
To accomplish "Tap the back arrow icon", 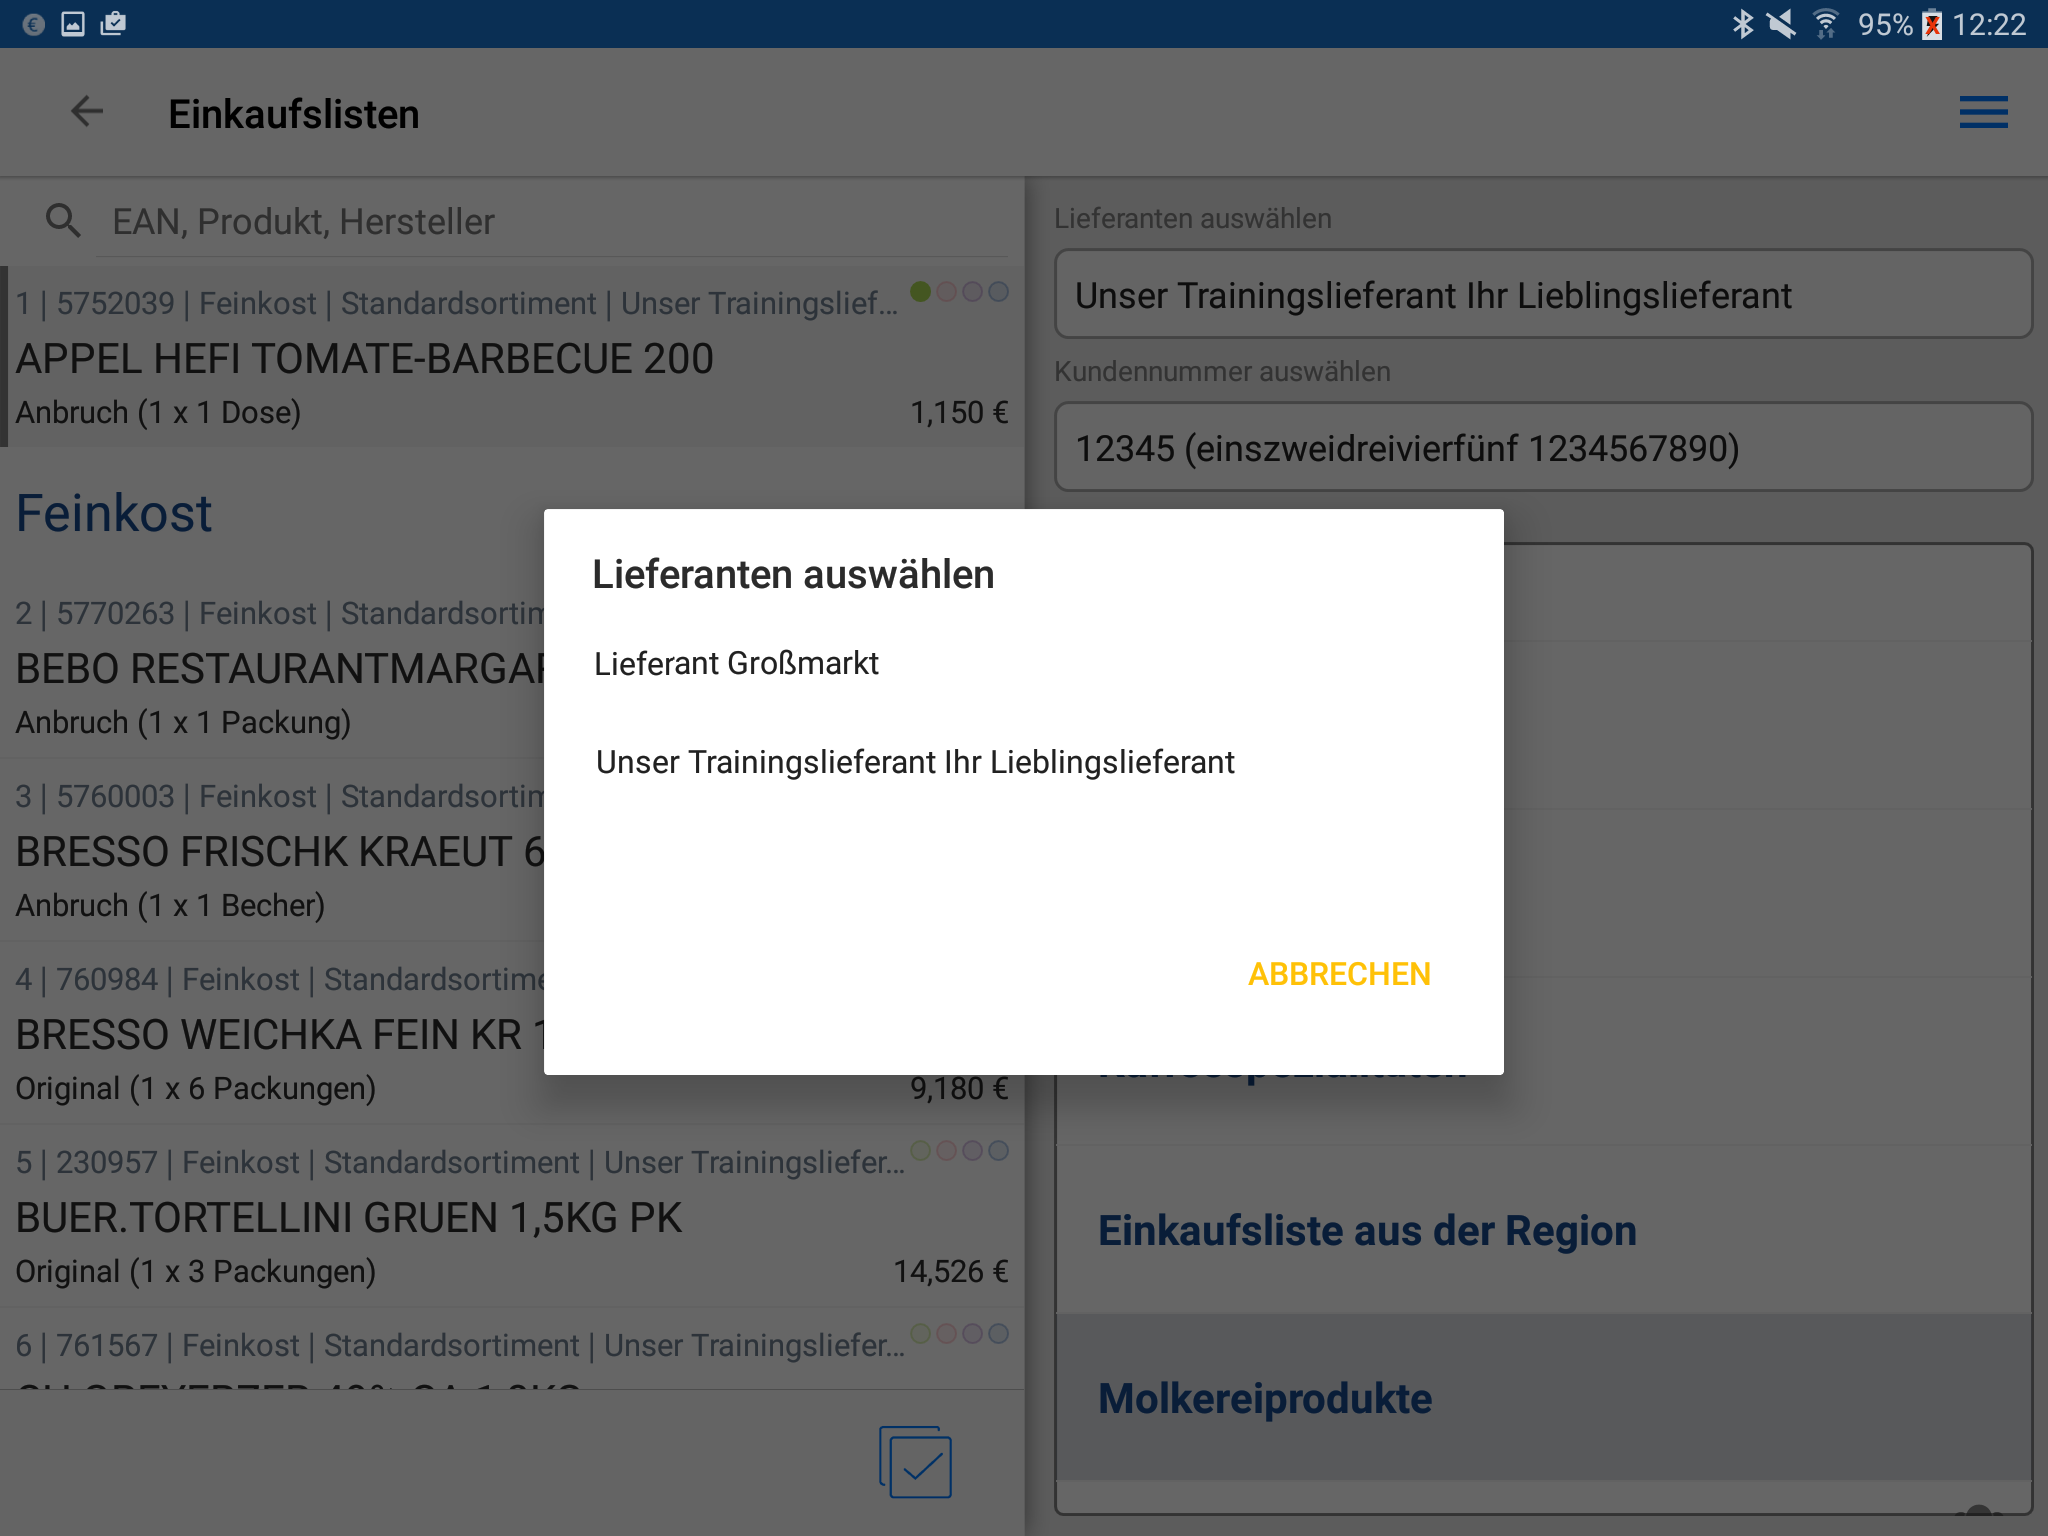I will pos(87,112).
